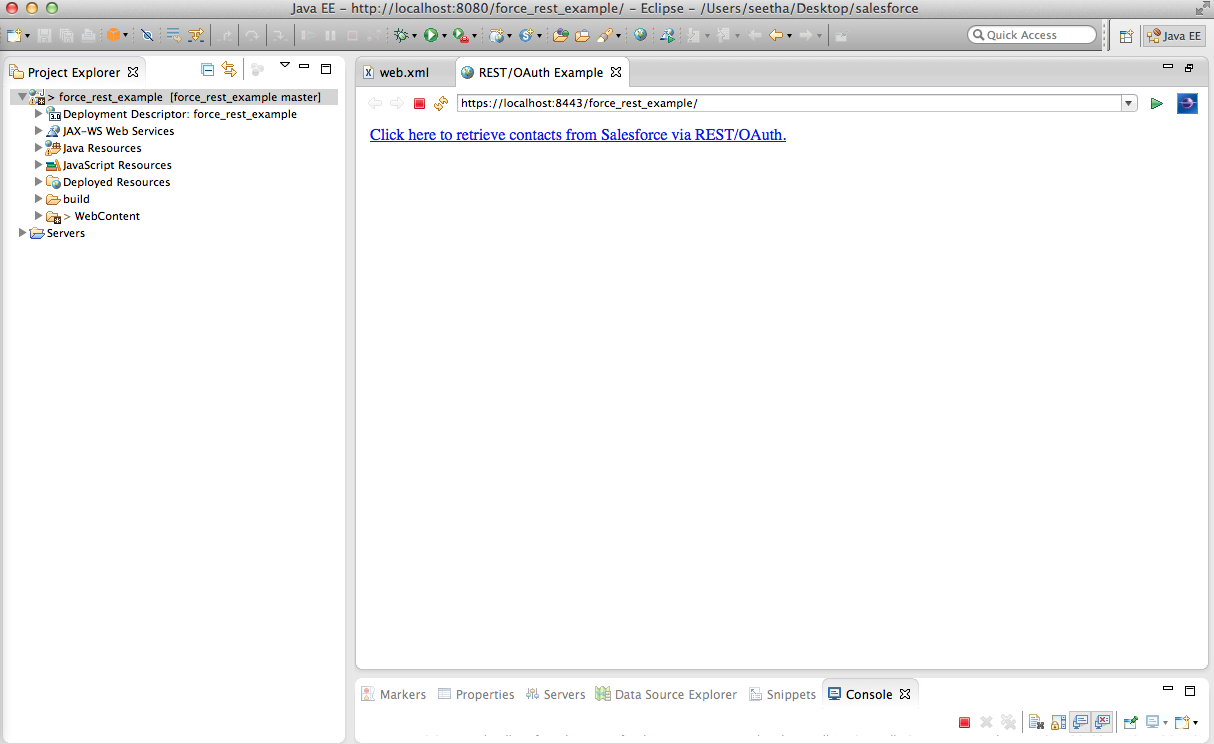The width and height of the screenshot is (1214, 744).
Task: Click the browser URL address field
Action: pos(788,103)
